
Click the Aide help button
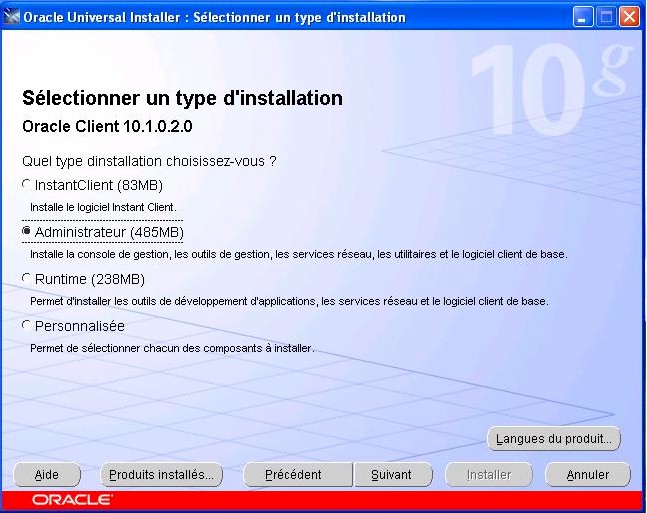pyautogui.click(x=47, y=475)
